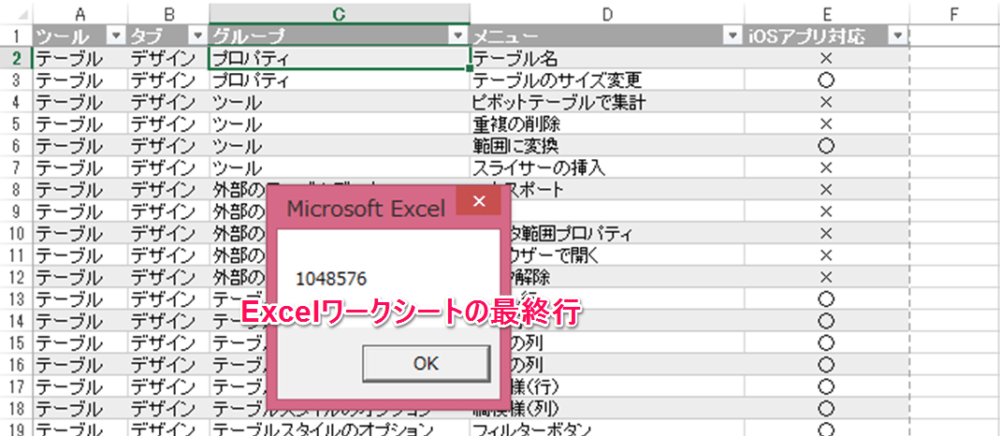Close the Microsoft Excel message box
The image size is (1000, 436).
[x=480, y=201]
